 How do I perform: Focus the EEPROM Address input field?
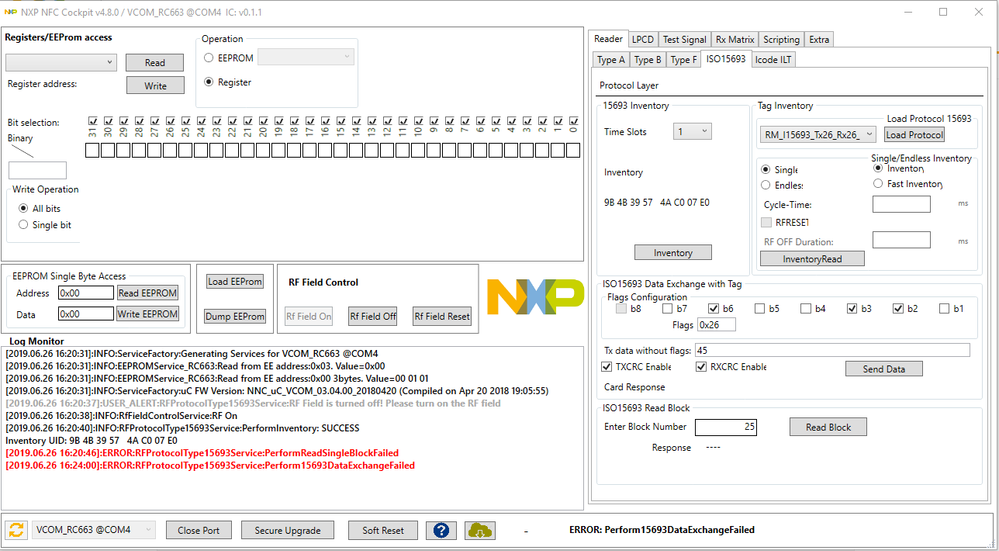tap(85, 293)
